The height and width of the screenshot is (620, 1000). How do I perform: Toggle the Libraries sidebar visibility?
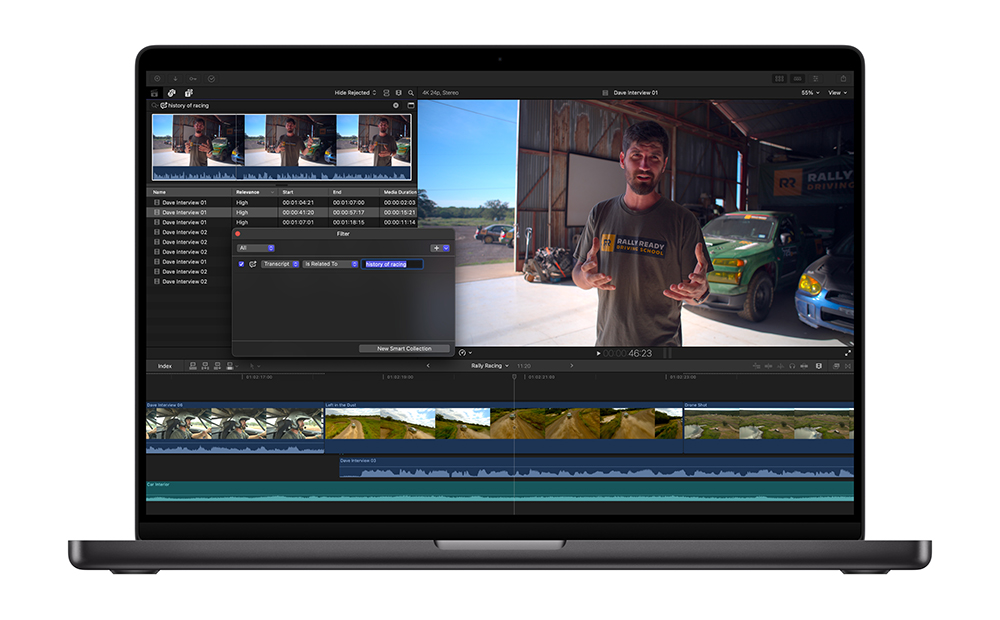tap(155, 93)
